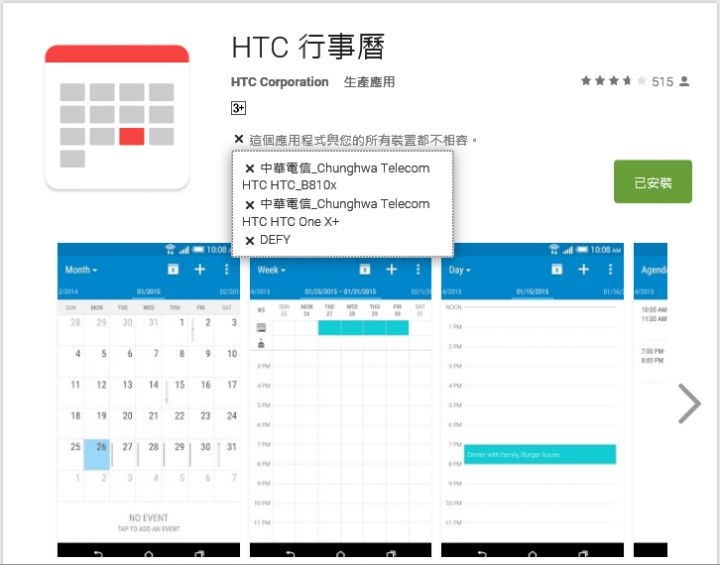Click the HTC 行事曆 app title
The height and width of the screenshot is (565, 720).
point(308,47)
